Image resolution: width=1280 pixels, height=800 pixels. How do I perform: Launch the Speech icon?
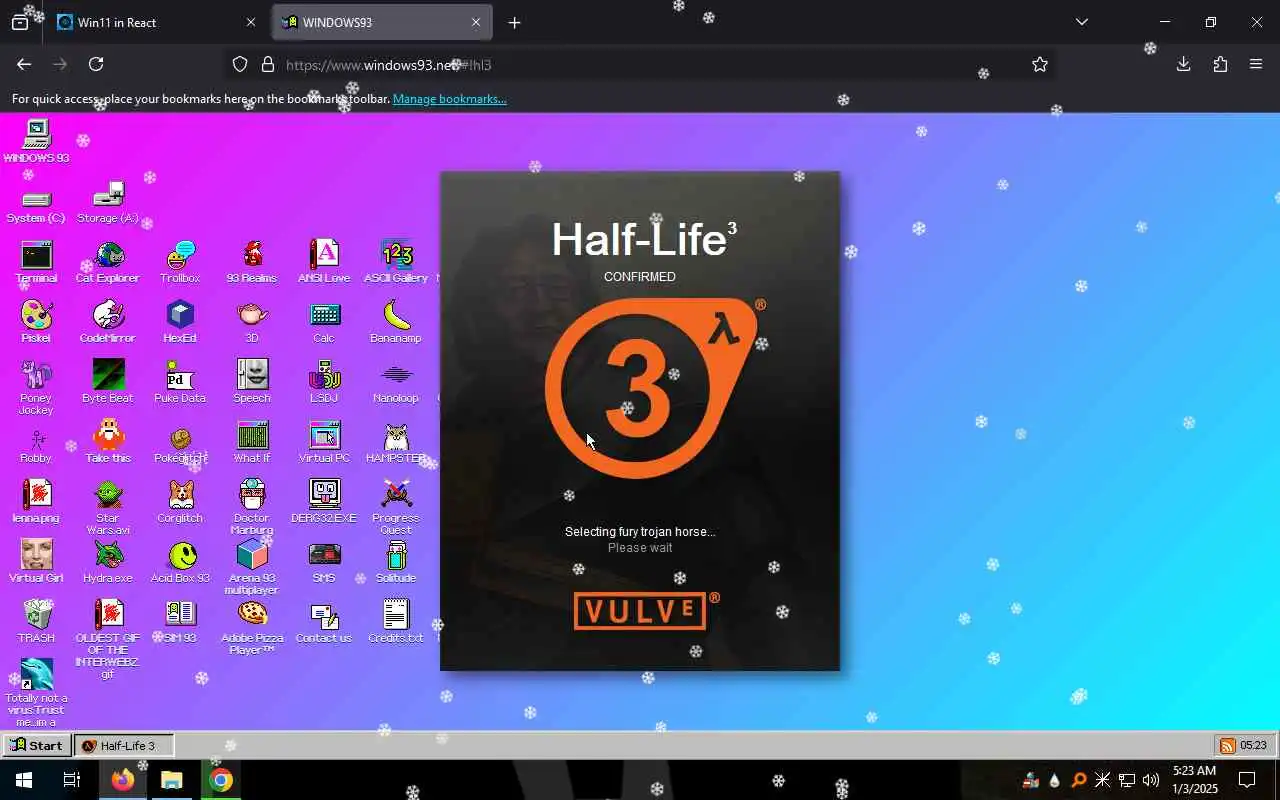tap(252, 383)
